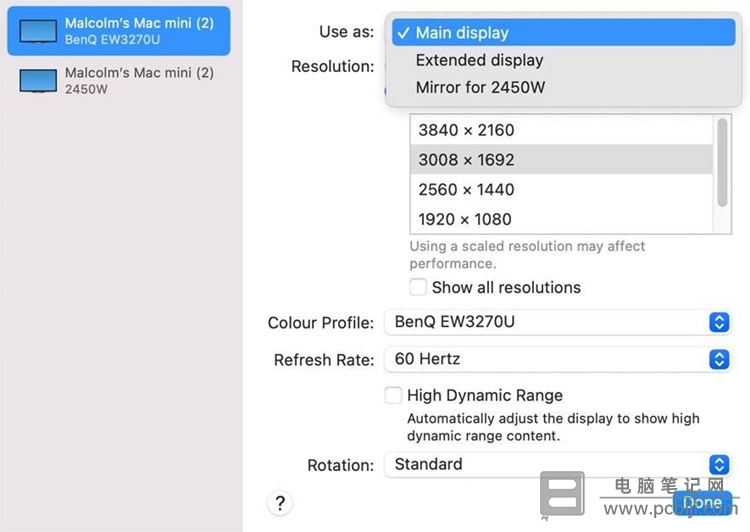Choose Extended display option
This screenshot has height=532, width=750.
pos(563,60)
